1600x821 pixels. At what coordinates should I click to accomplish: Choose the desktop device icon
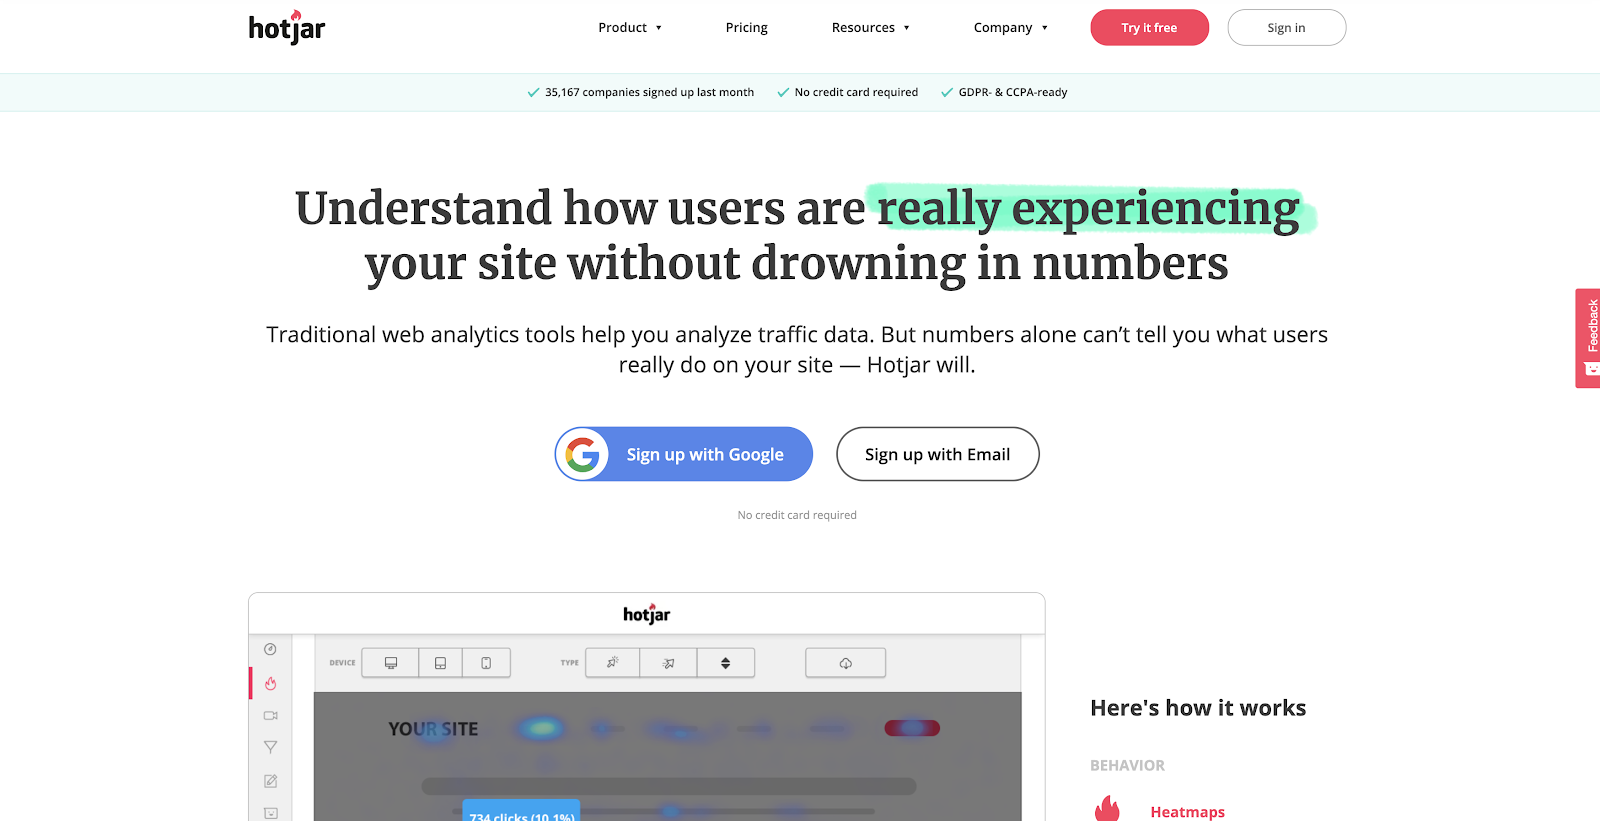tap(391, 663)
